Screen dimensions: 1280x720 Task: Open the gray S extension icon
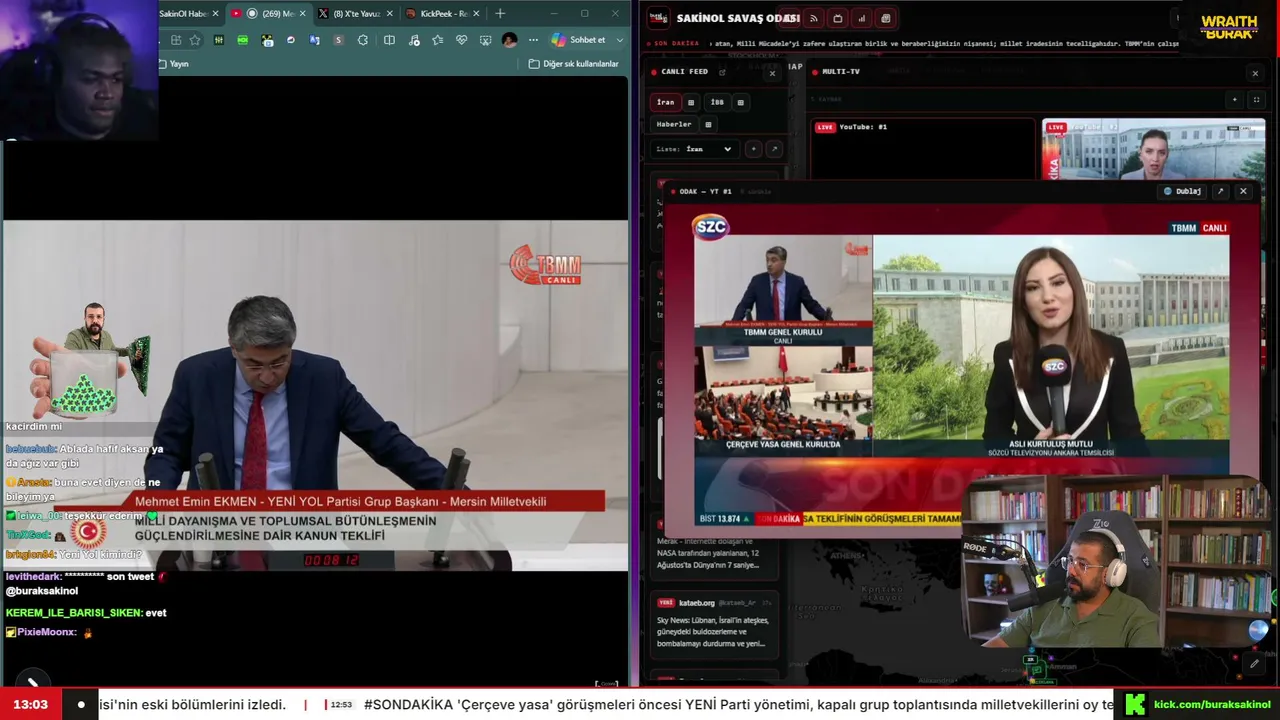pos(339,40)
